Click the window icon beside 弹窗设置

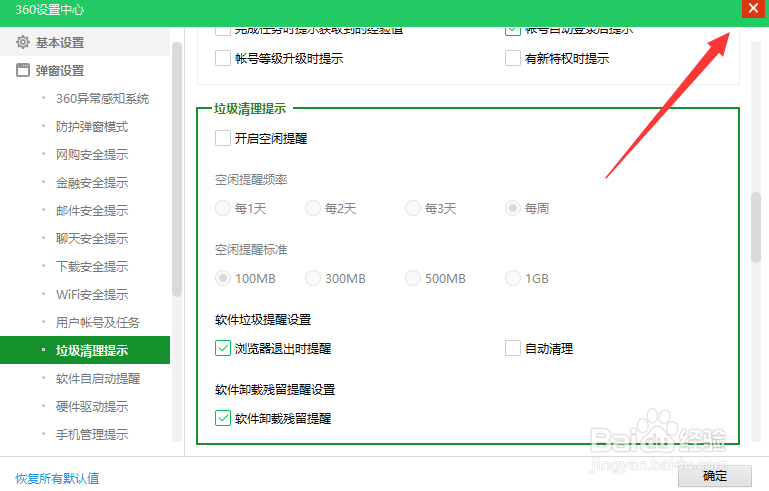pyautogui.click(x=23, y=70)
